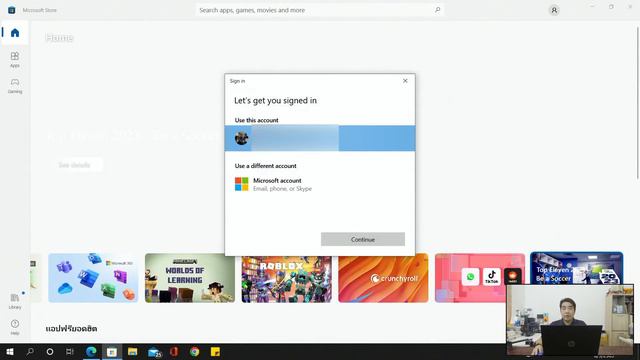Open Task View on taskbar
Viewport: 640px width, 360px height.
click(x=70, y=351)
